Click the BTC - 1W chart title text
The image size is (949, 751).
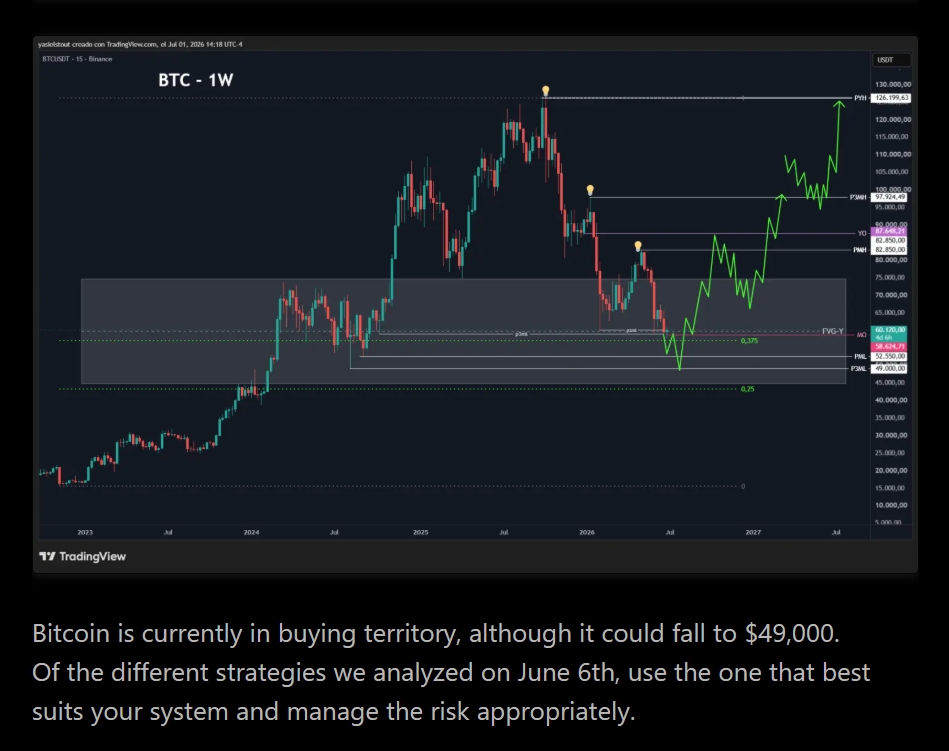coord(195,80)
